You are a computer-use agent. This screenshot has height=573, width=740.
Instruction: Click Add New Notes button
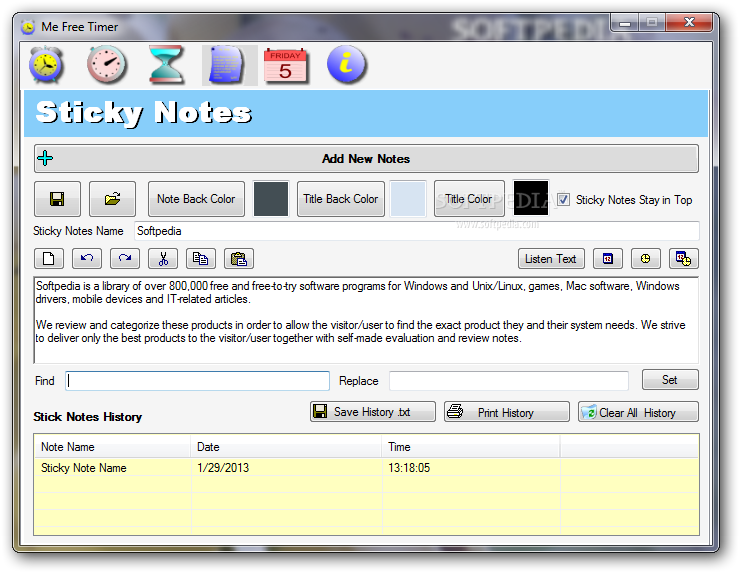366,159
